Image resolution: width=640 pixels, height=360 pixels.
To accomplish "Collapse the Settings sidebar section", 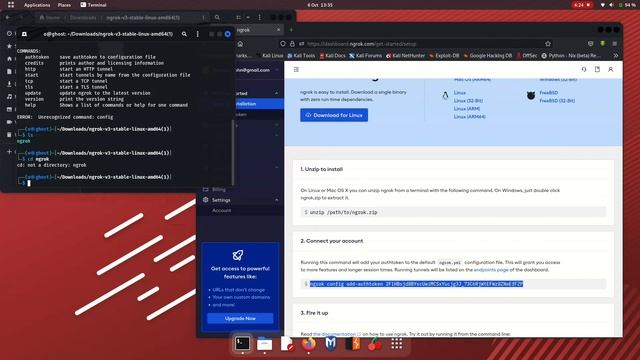I will (277, 200).
